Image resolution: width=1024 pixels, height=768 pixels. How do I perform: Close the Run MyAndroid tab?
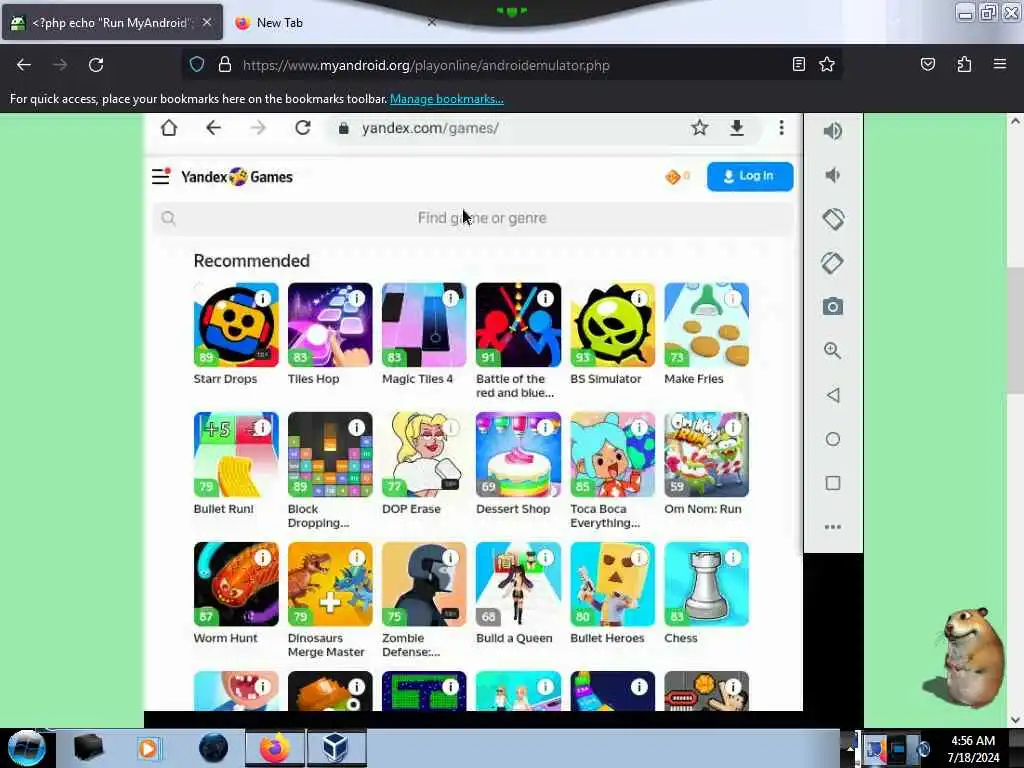(207, 22)
